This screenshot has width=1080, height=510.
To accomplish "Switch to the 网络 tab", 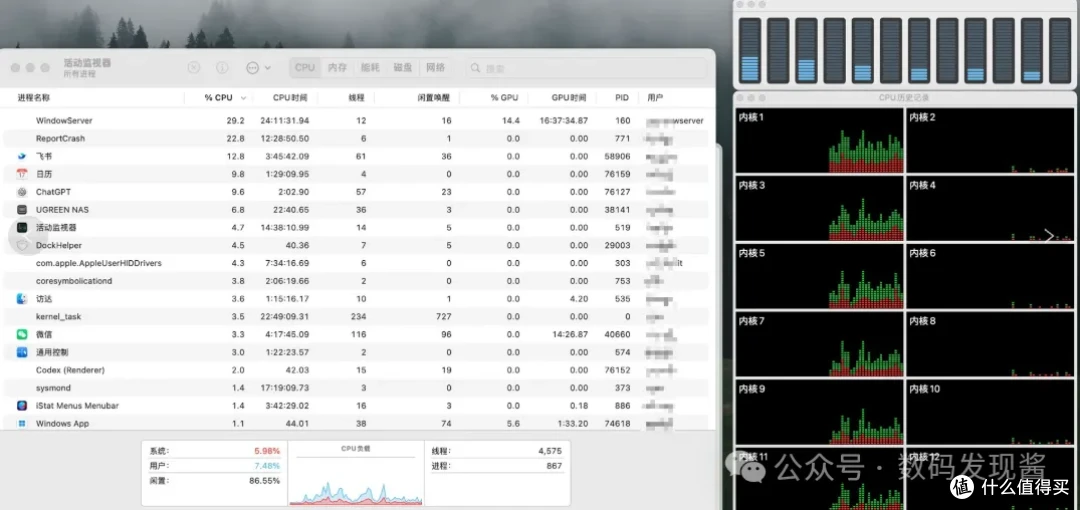I will pyautogui.click(x=435, y=68).
